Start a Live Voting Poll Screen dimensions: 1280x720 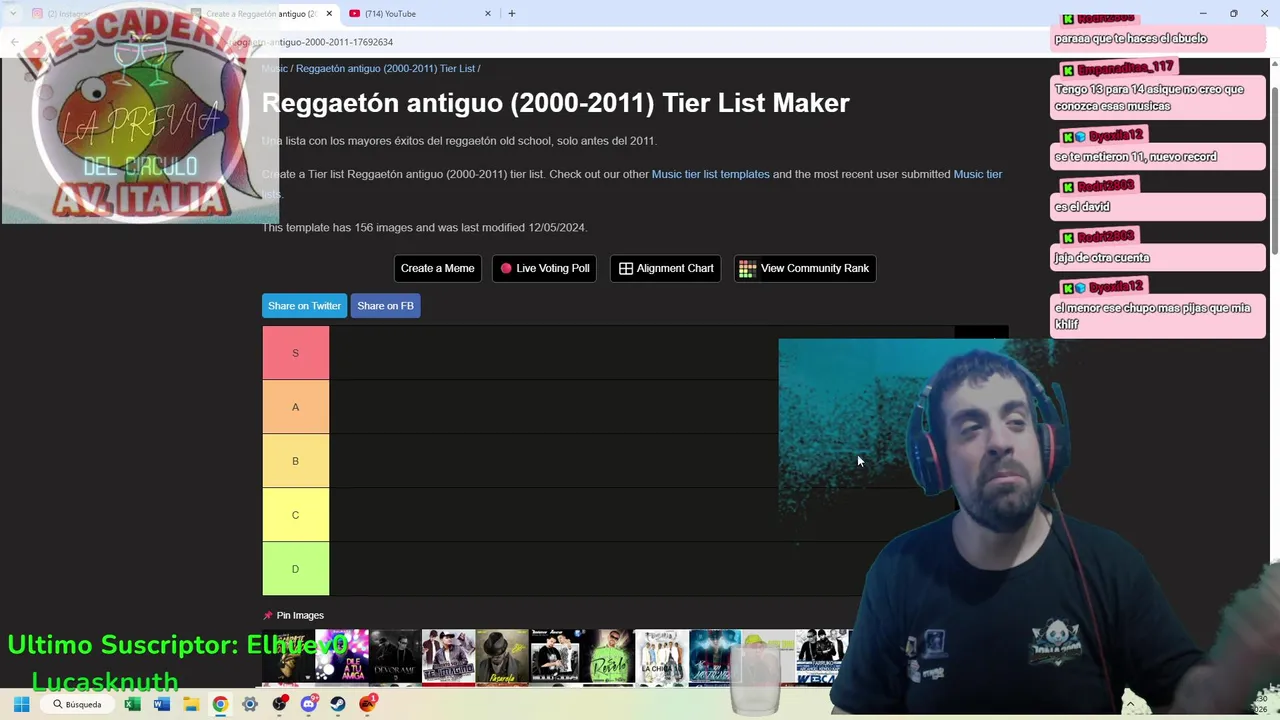pyautogui.click(x=545, y=268)
